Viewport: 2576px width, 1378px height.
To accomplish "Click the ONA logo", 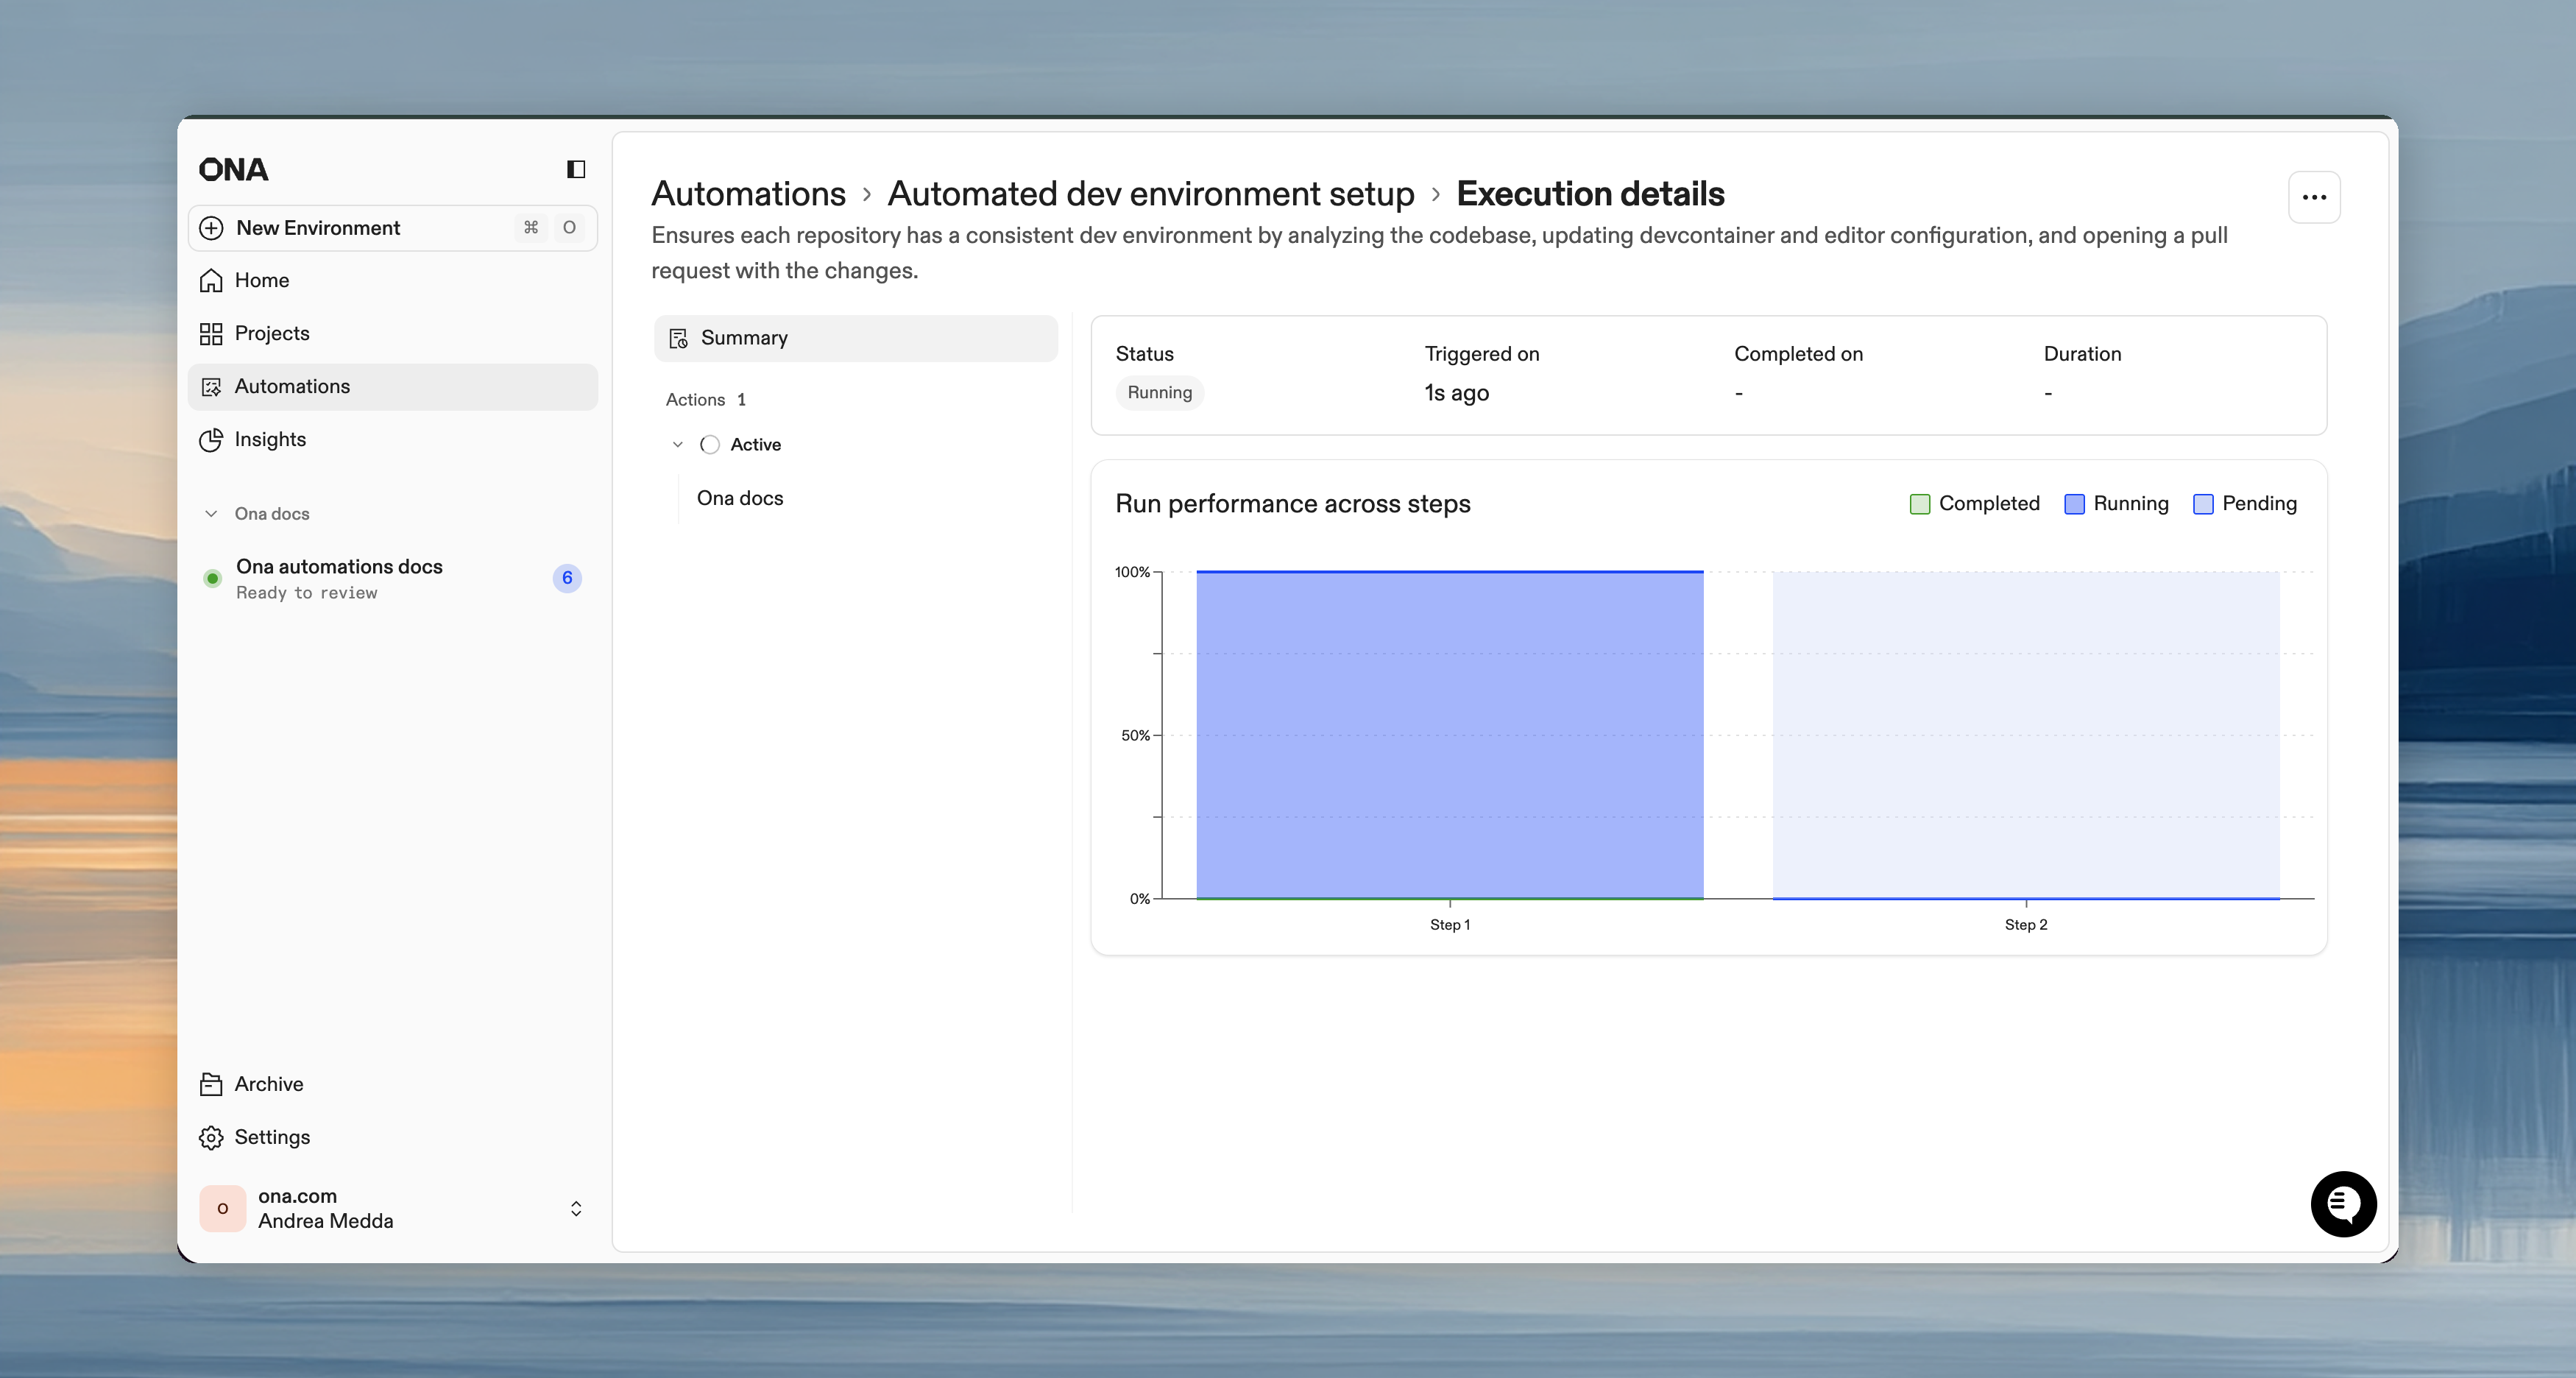I will [234, 170].
